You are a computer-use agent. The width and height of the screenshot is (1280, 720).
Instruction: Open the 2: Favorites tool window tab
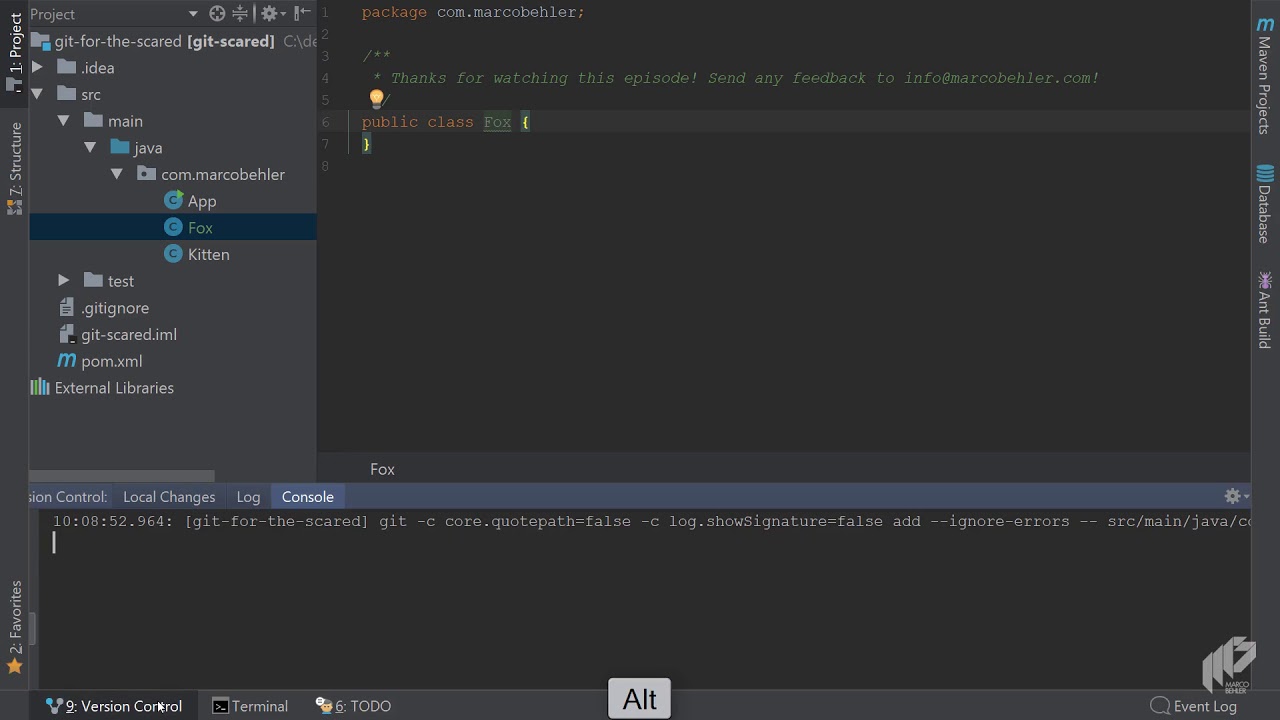(15, 626)
